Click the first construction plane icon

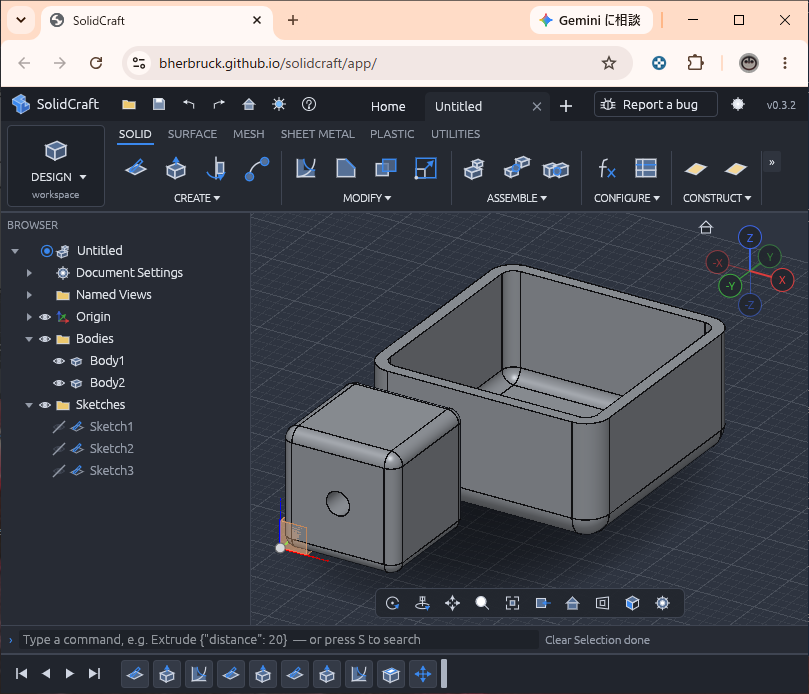pyautogui.click(x=695, y=169)
